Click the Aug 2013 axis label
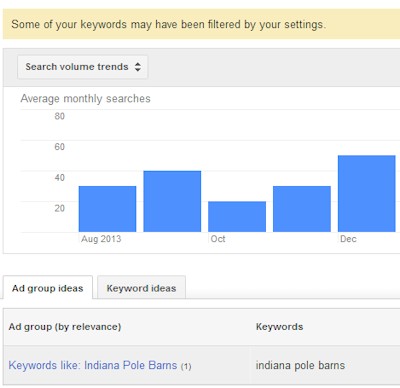Screen dimensions: 400x388 click(101, 239)
